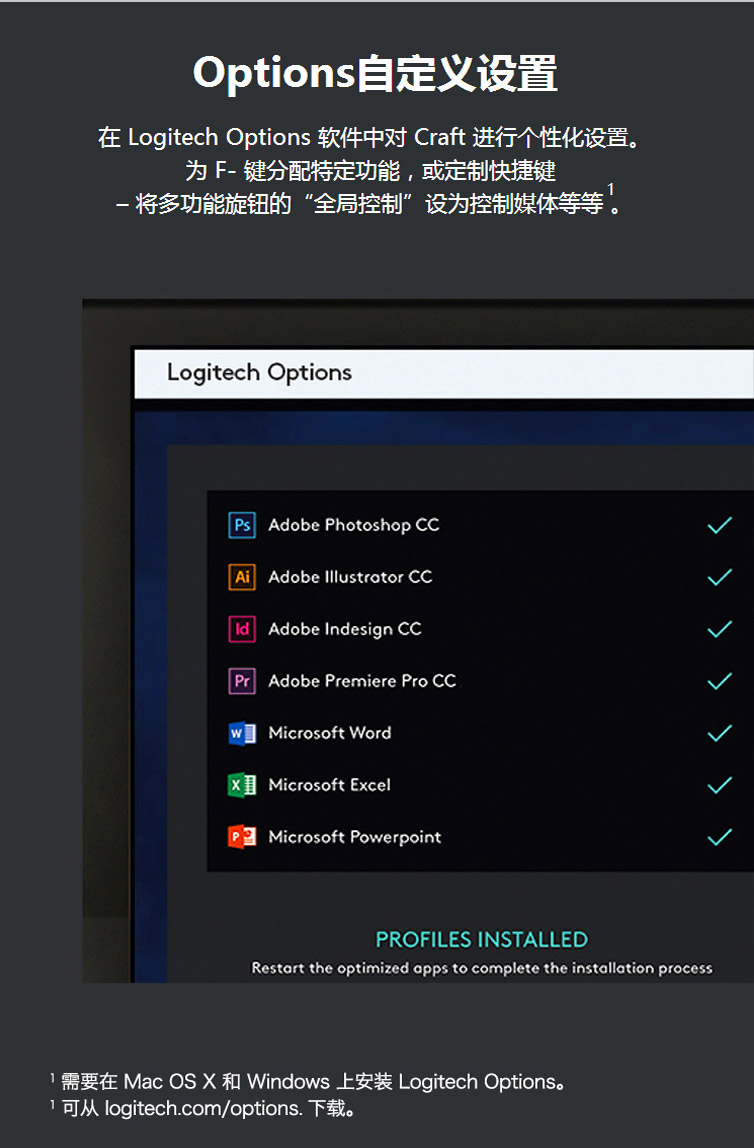Click the Microsoft Powerpoint icon

tap(242, 837)
